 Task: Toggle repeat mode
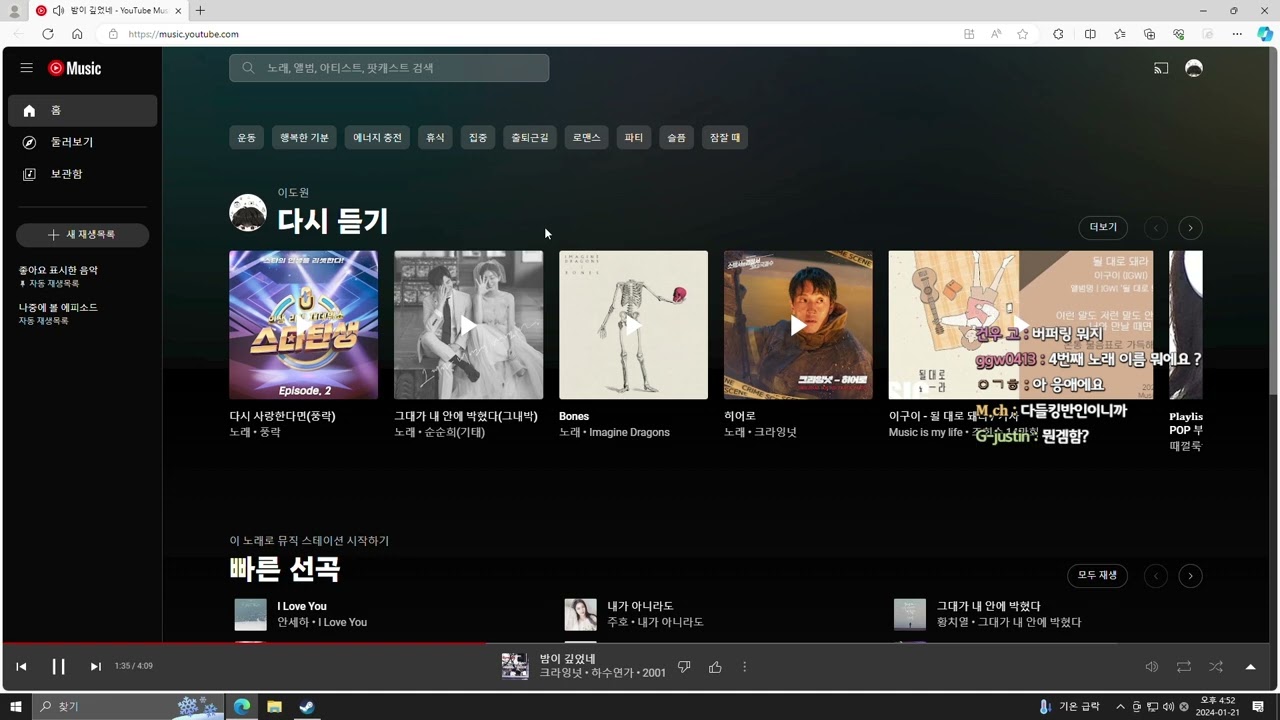coord(1184,667)
